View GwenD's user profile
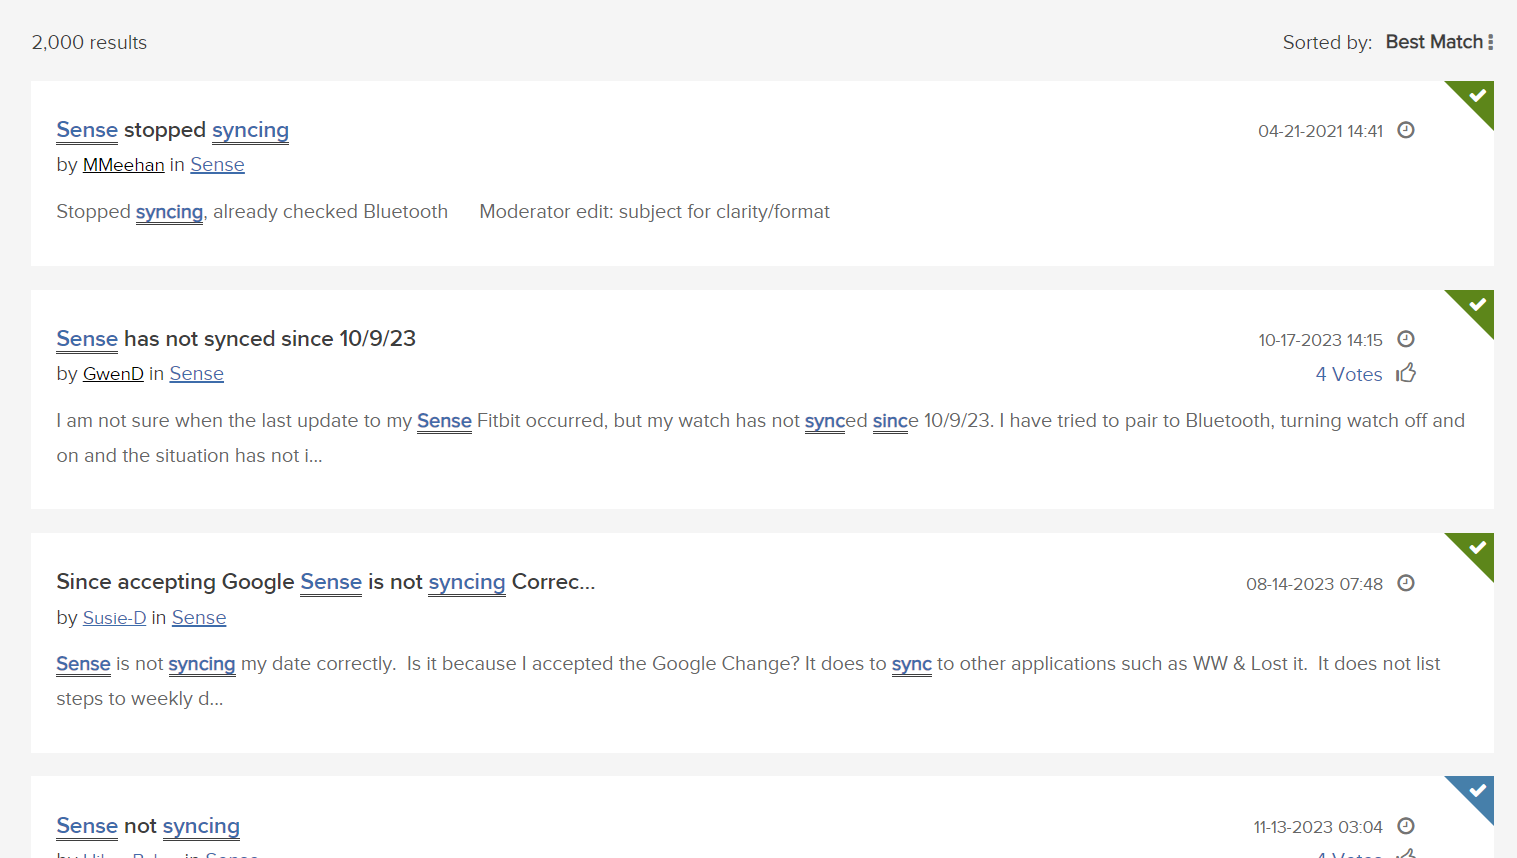The width and height of the screenshot is (1517, 858). coord(113,374)
